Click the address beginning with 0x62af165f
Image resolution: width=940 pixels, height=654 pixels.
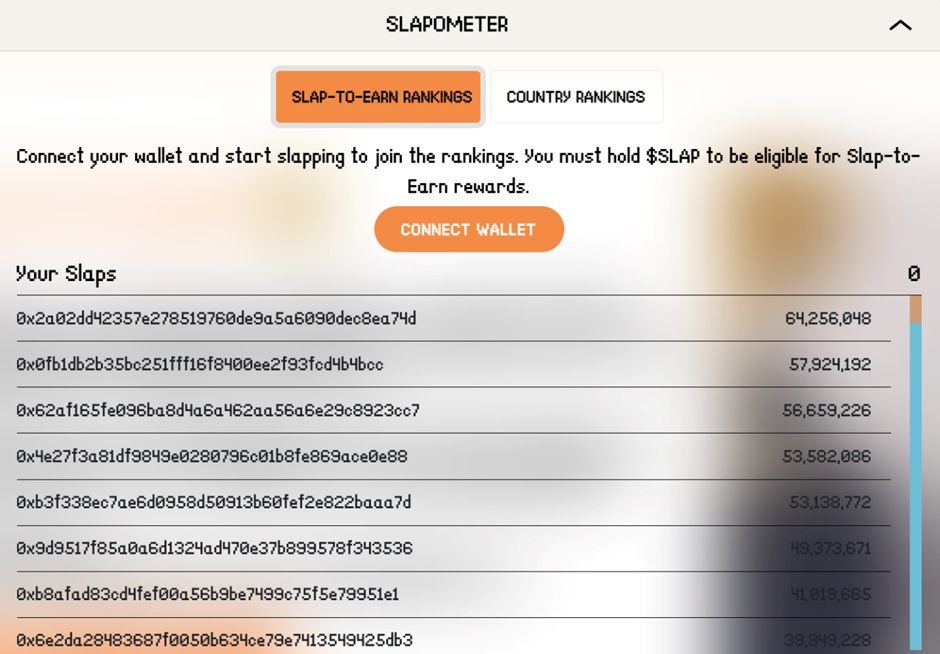click(218, 411)
